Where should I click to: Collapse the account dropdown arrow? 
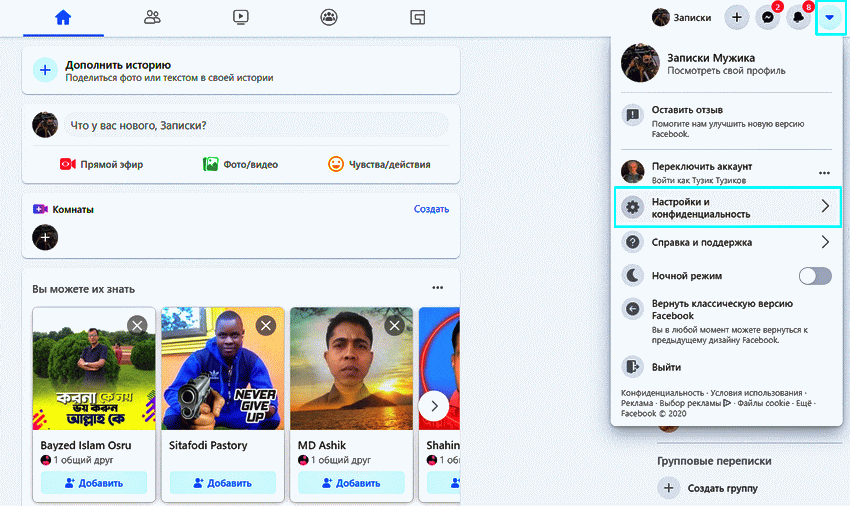[829, 17]
